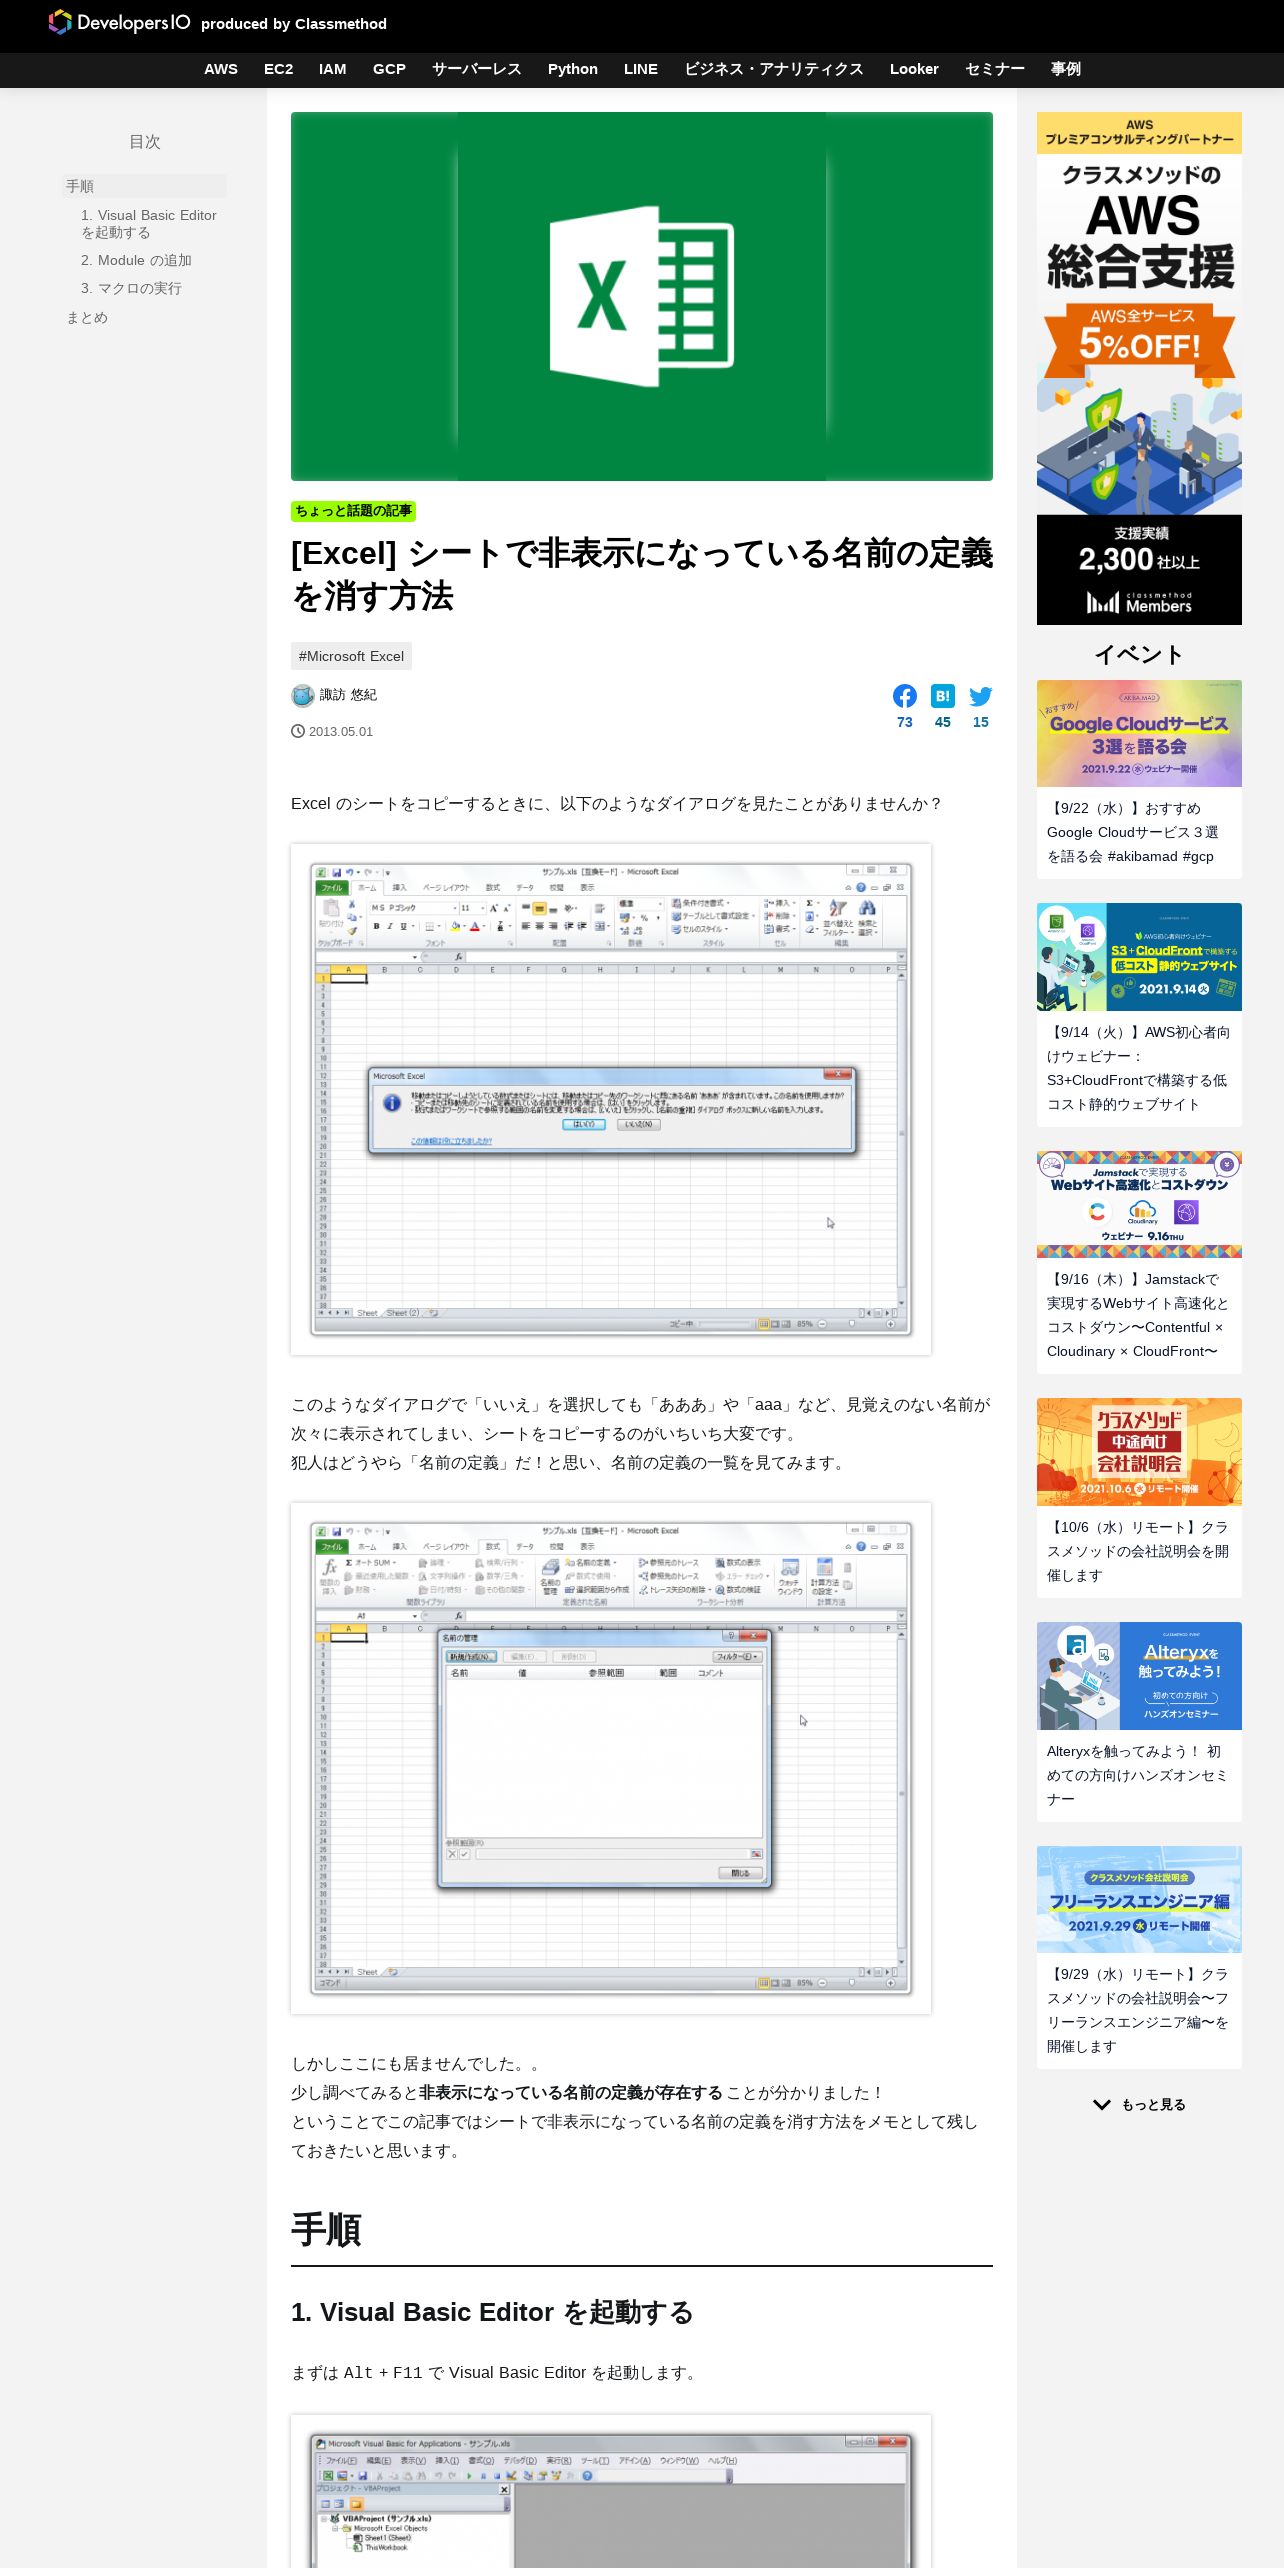
Task: Click the date 2013.05.01
Action: coord(340,732)
